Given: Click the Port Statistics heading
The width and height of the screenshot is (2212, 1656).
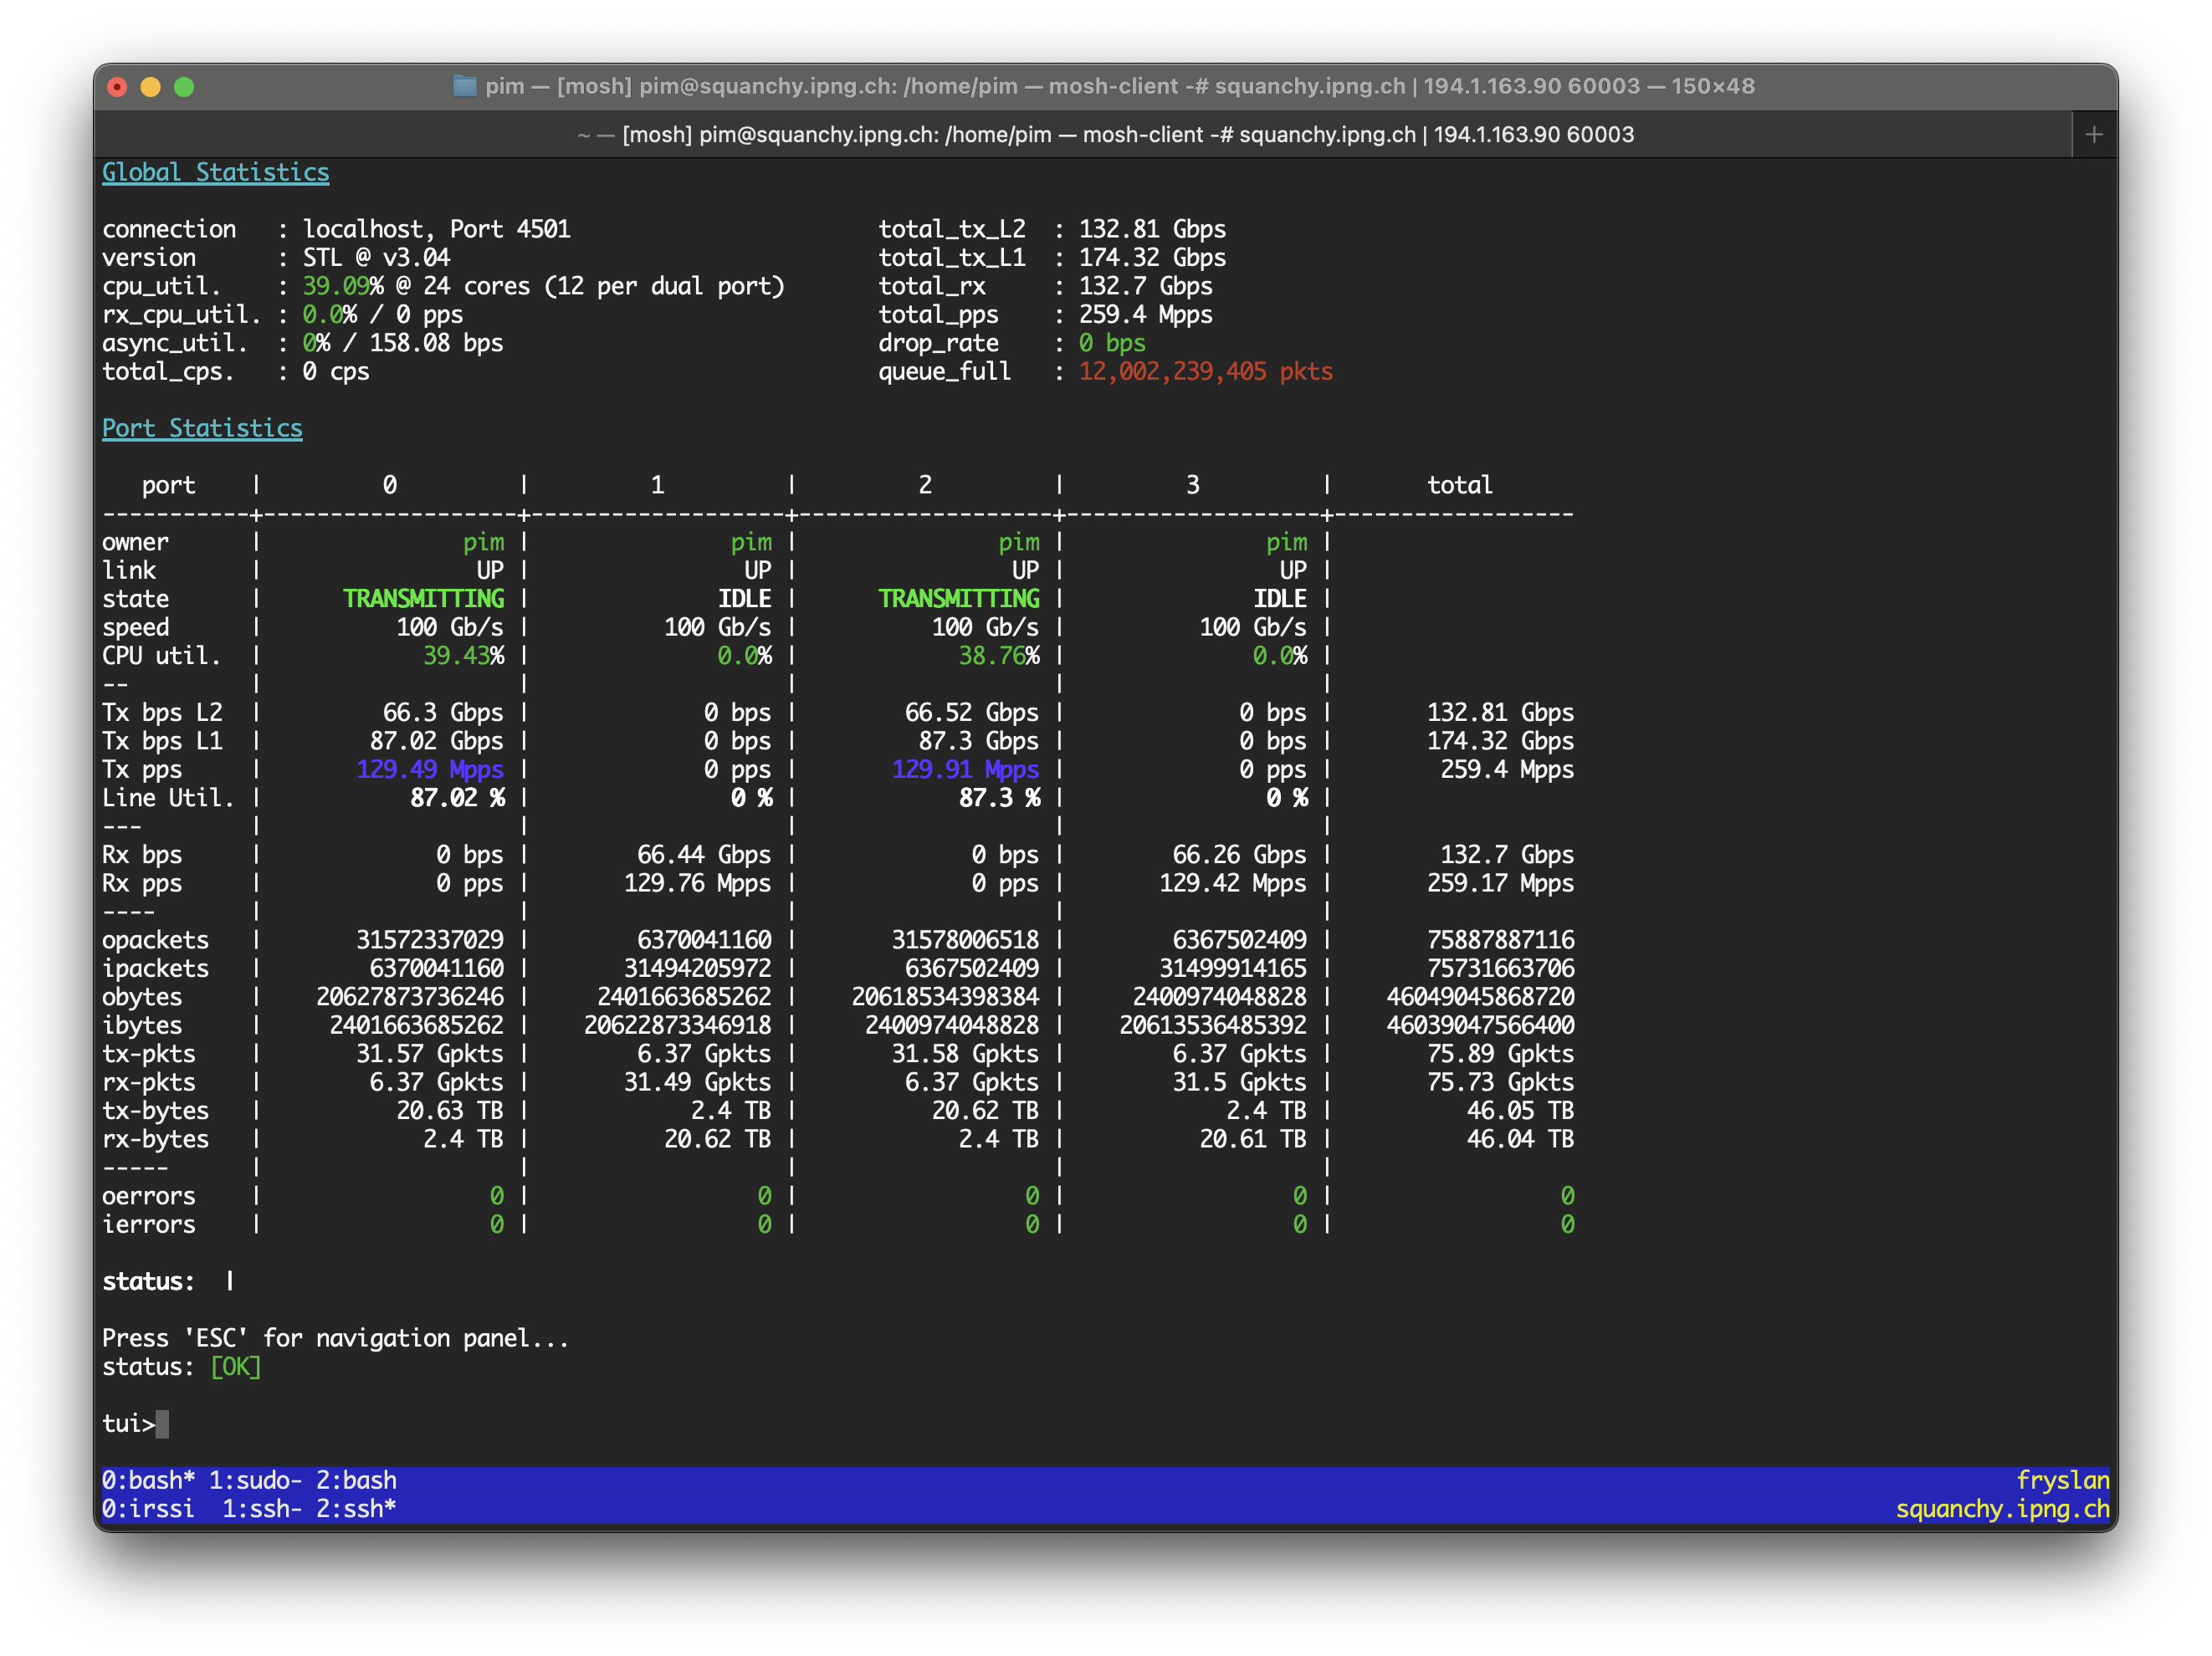Looking at the screenshot, I should click(x=202, y=428).
